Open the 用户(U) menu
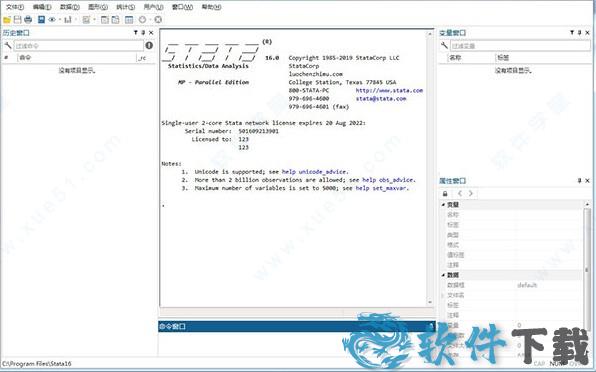Image resolution: width=596 pixels, height=372 pixels. point(153,7)
